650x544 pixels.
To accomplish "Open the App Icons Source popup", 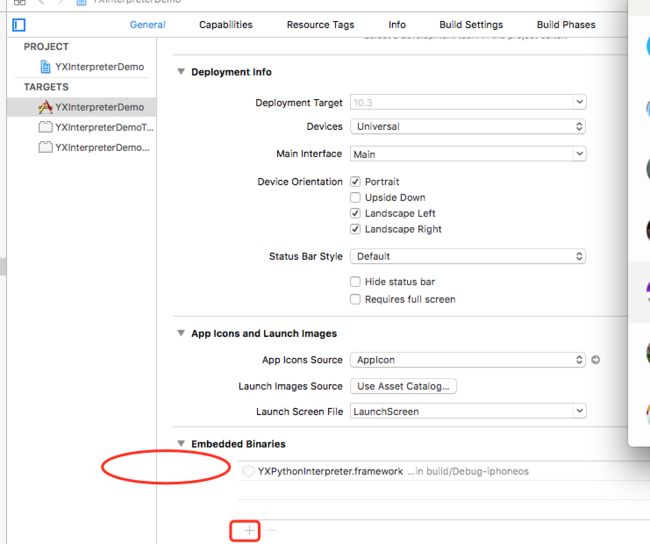I will (468, 360).
